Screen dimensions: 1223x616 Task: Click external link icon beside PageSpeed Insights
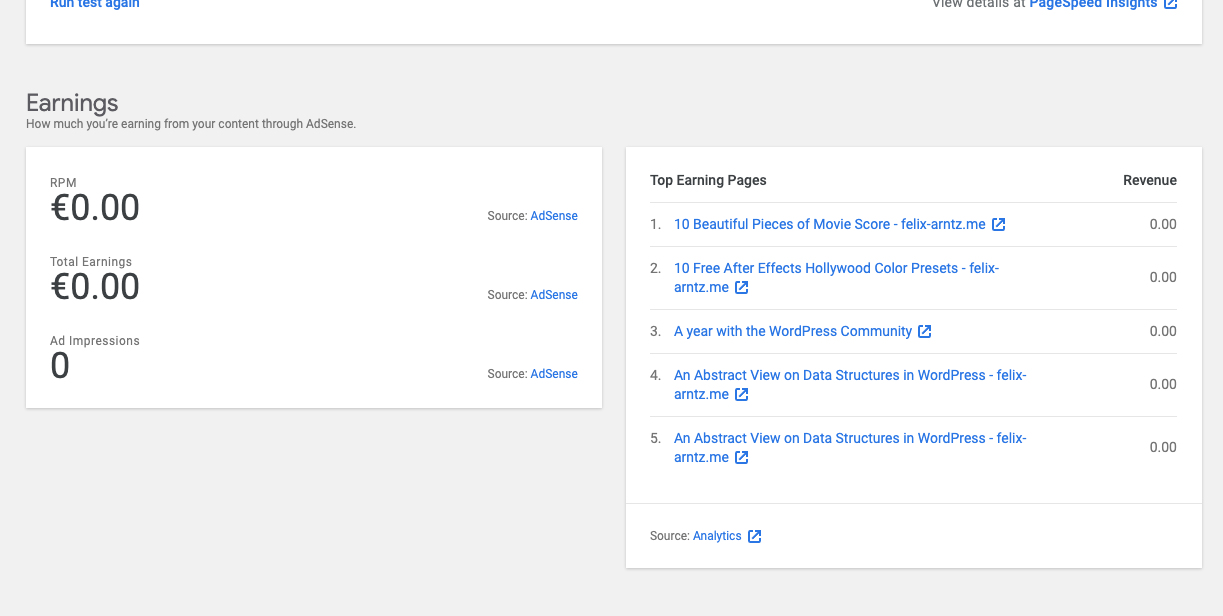1170,4
